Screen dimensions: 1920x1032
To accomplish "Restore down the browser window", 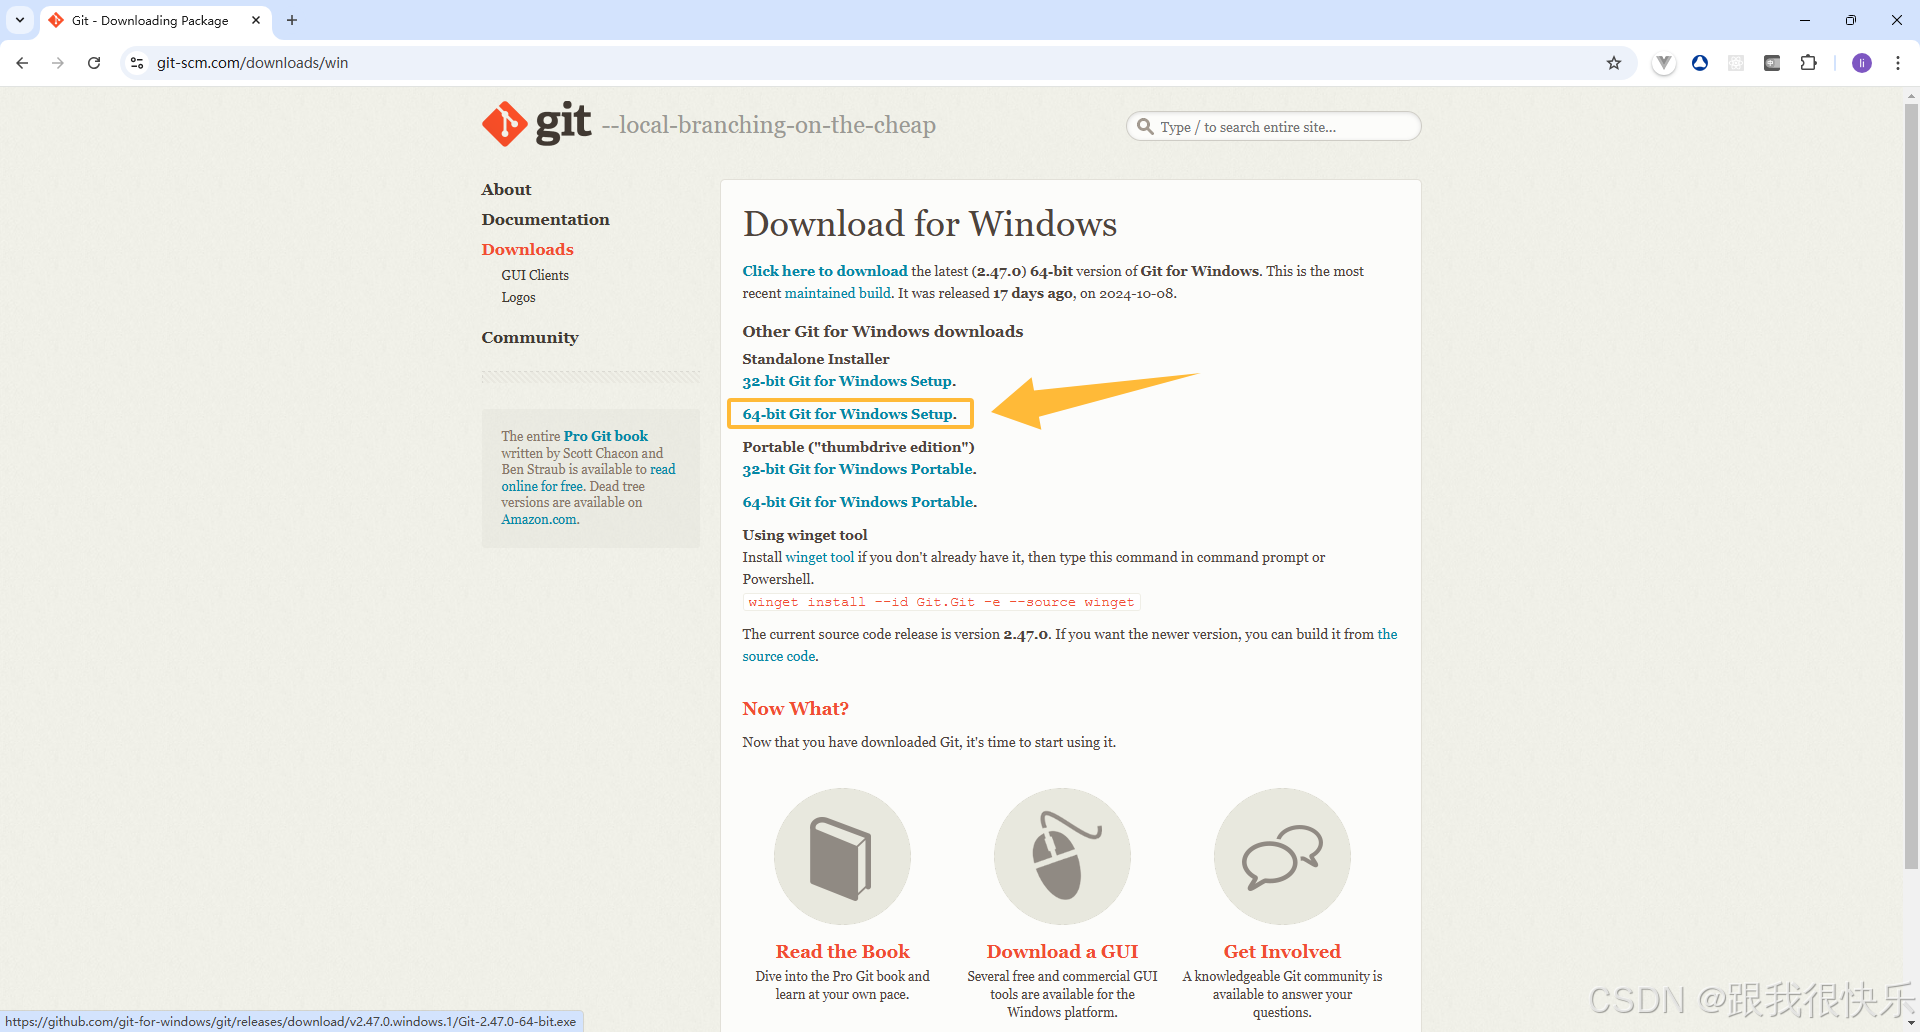I will (x=1851, y=20).
